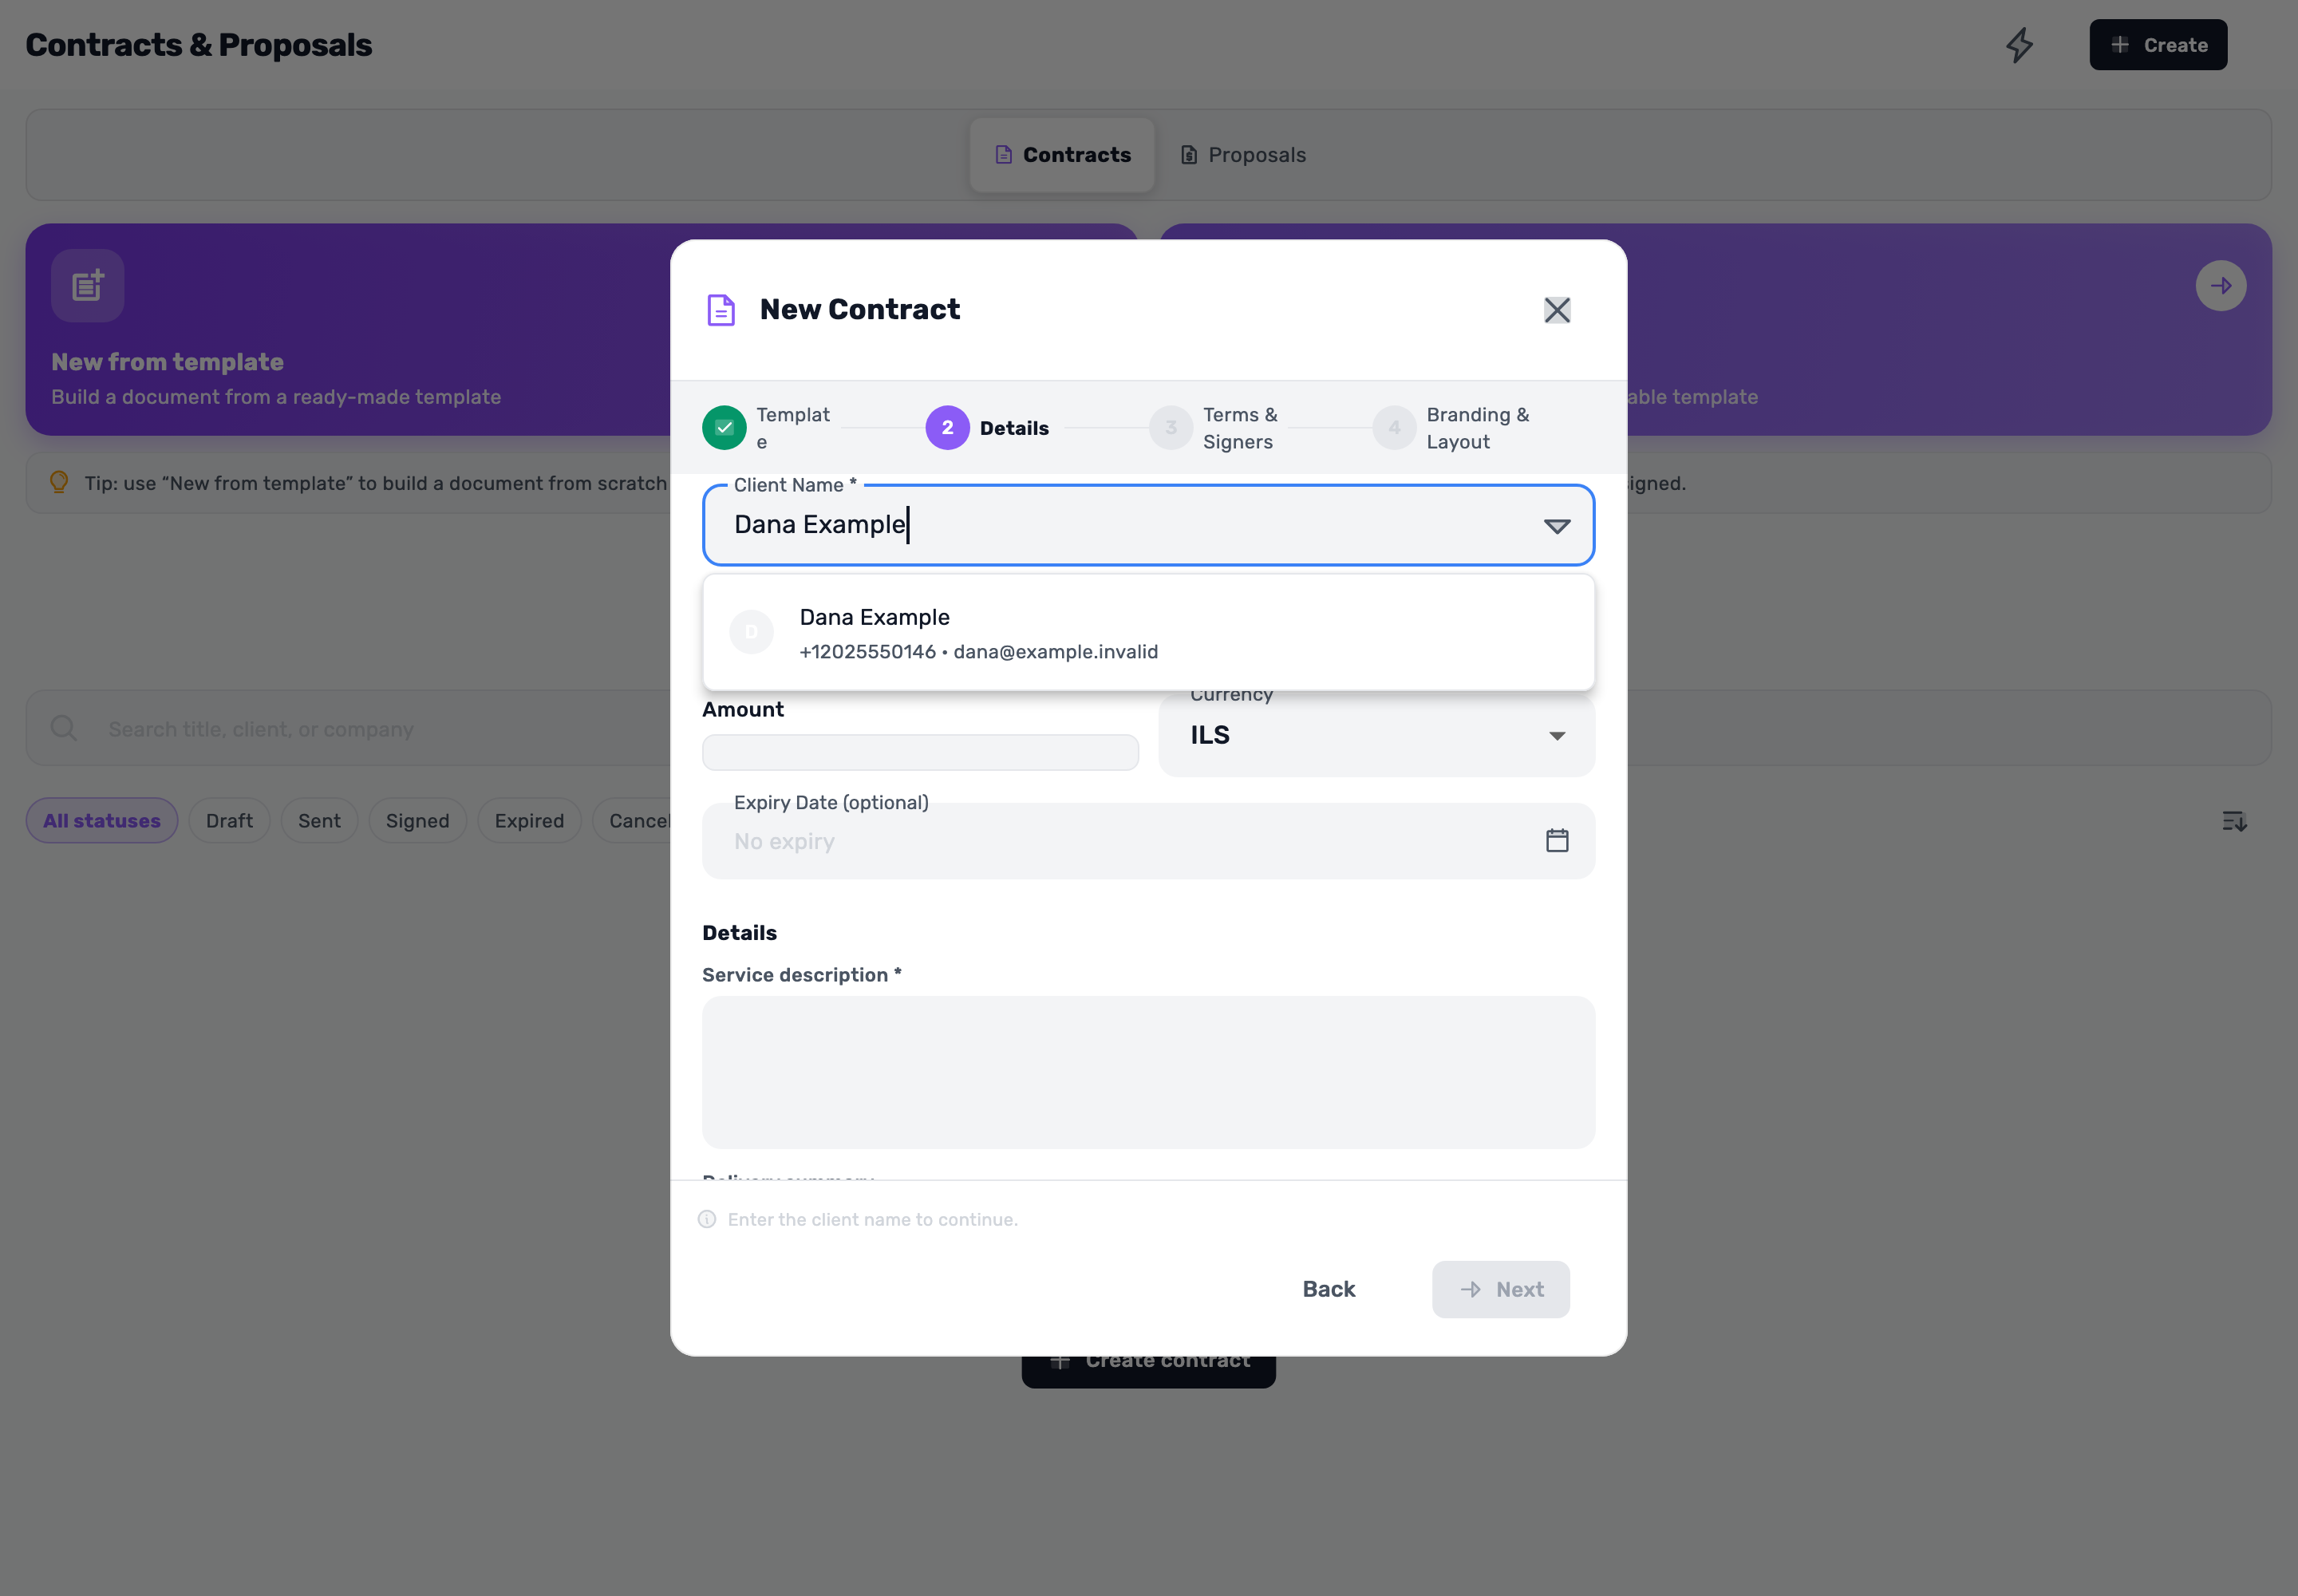The width and height of the screenshot is (2298, 1596).
Task: Filter by Signed status chip
Action: pyautogui.click(x=417, y=821)
